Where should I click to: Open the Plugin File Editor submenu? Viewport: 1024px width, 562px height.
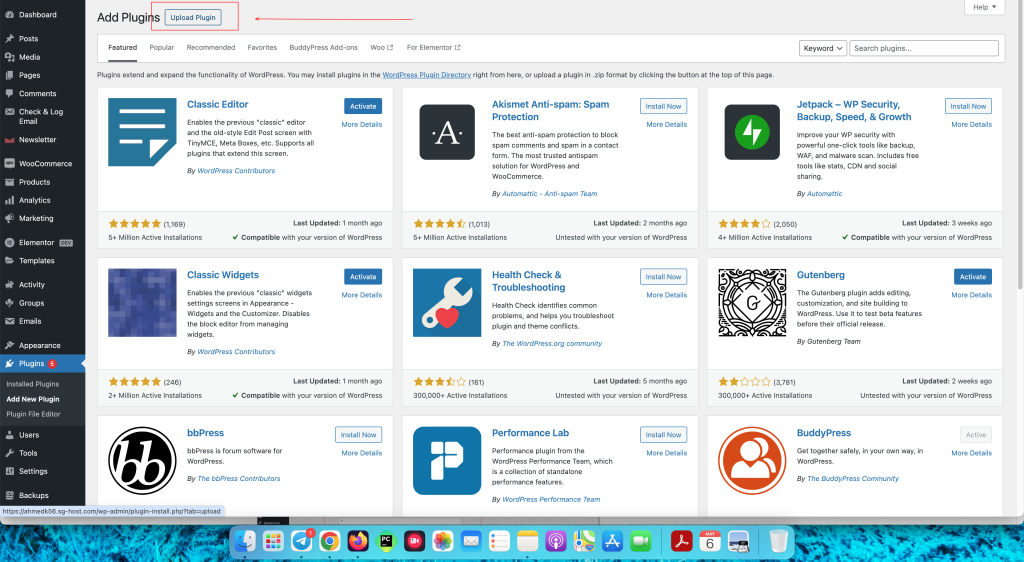click(x=33, y=414)
